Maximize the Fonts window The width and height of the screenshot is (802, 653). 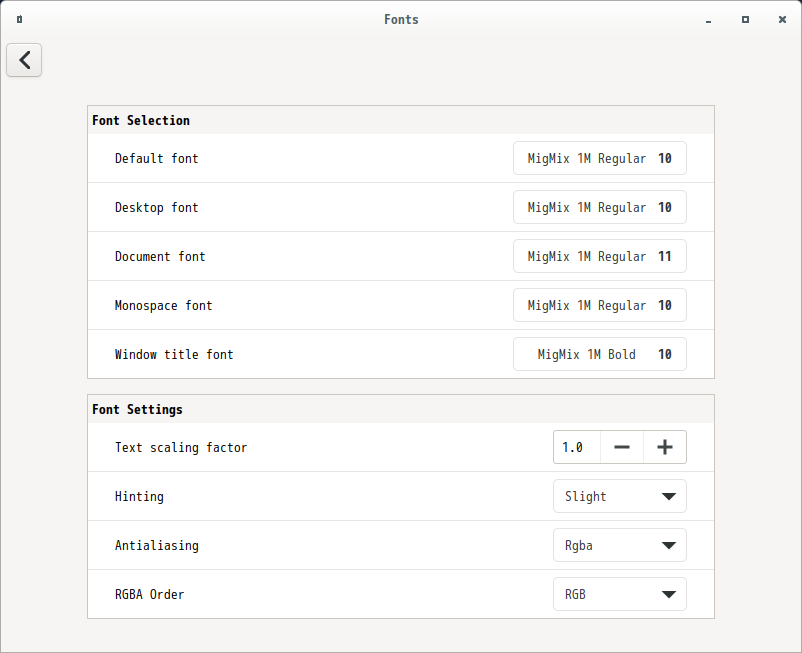point(745,19)
